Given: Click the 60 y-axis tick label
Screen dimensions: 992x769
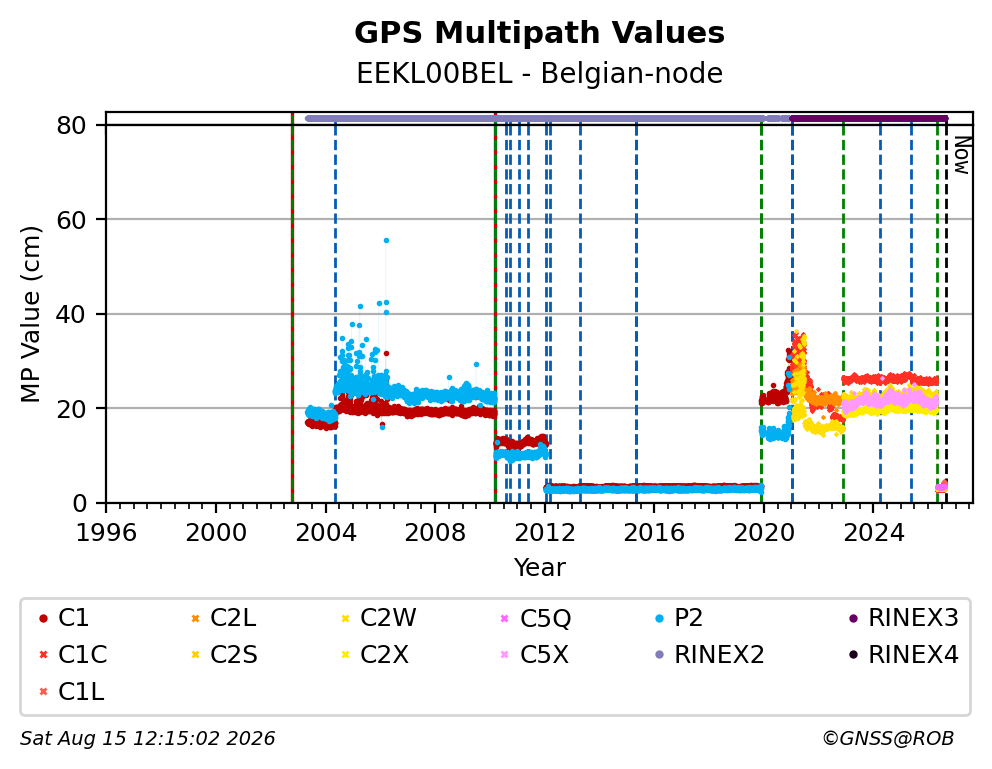Looking at the screenshot, I should [71, 220].
